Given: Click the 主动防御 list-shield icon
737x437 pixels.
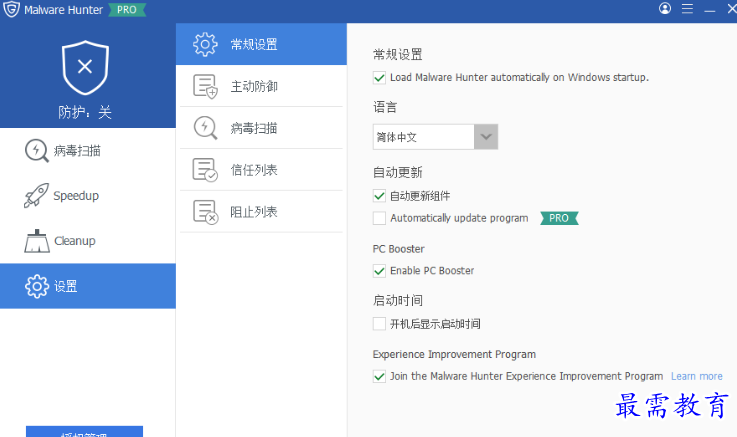Looking at the screenshot, I should 205,86.
